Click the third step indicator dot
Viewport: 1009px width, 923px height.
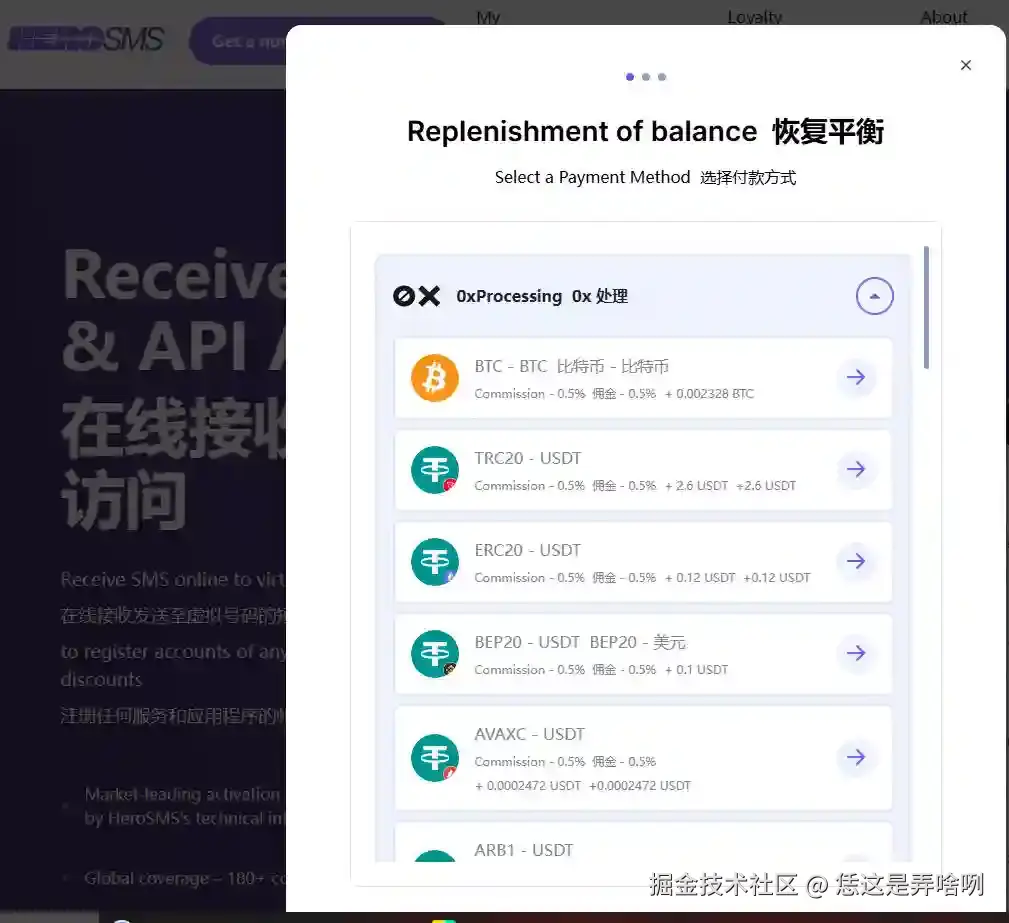pos(662,77)
